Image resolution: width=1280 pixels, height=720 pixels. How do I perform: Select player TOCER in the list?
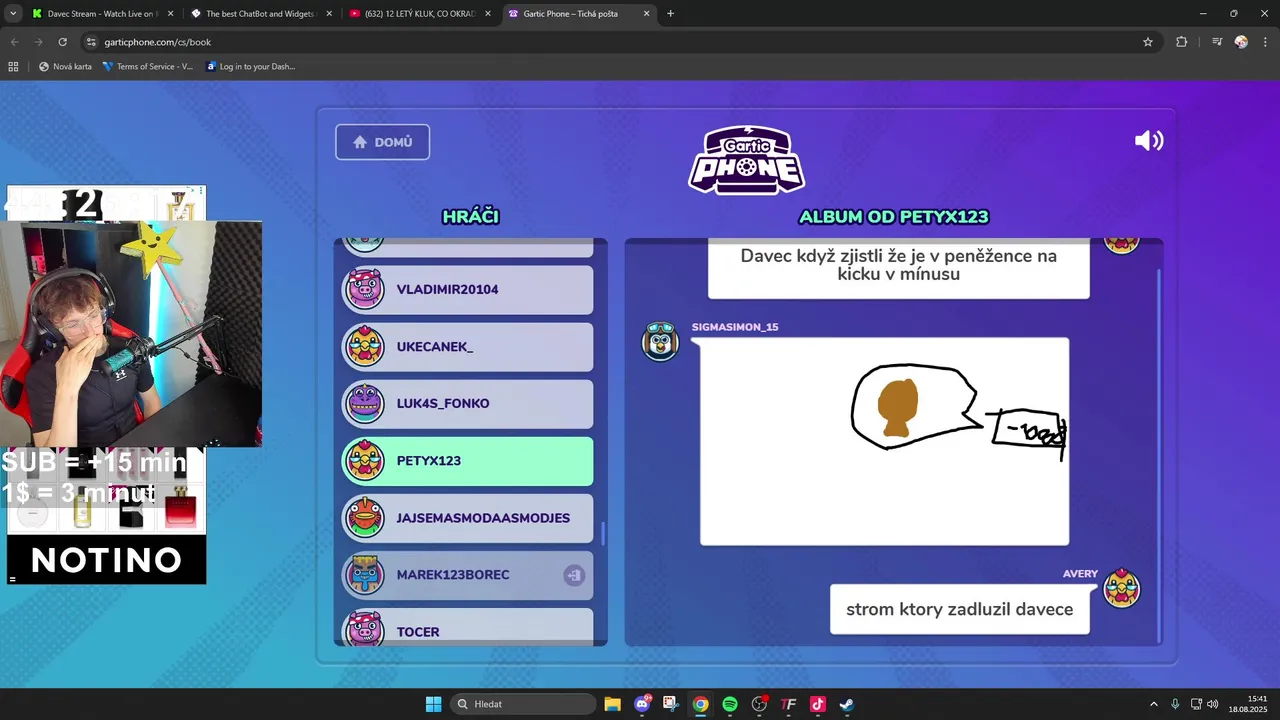[468, 627]
